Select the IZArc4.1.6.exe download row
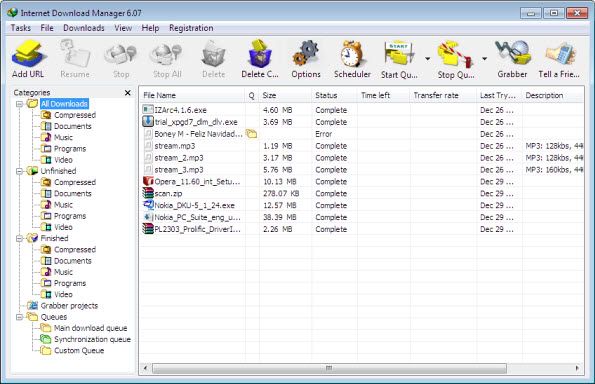 [362, 110]
